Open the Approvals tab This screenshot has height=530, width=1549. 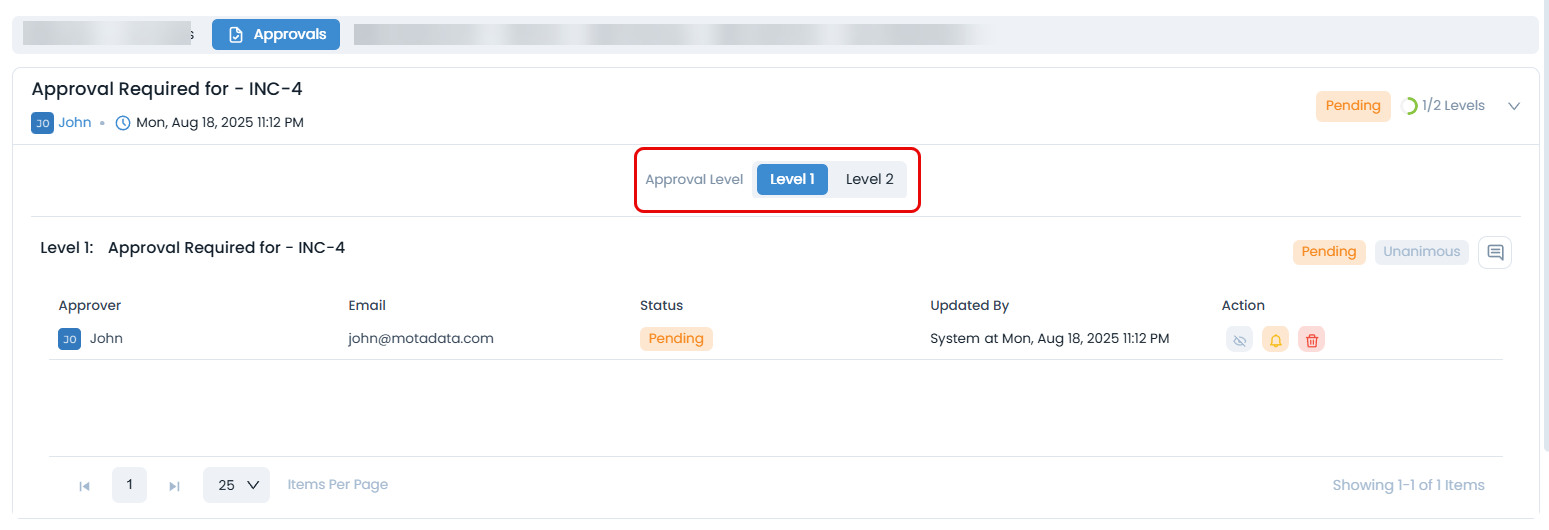point(276,35)
